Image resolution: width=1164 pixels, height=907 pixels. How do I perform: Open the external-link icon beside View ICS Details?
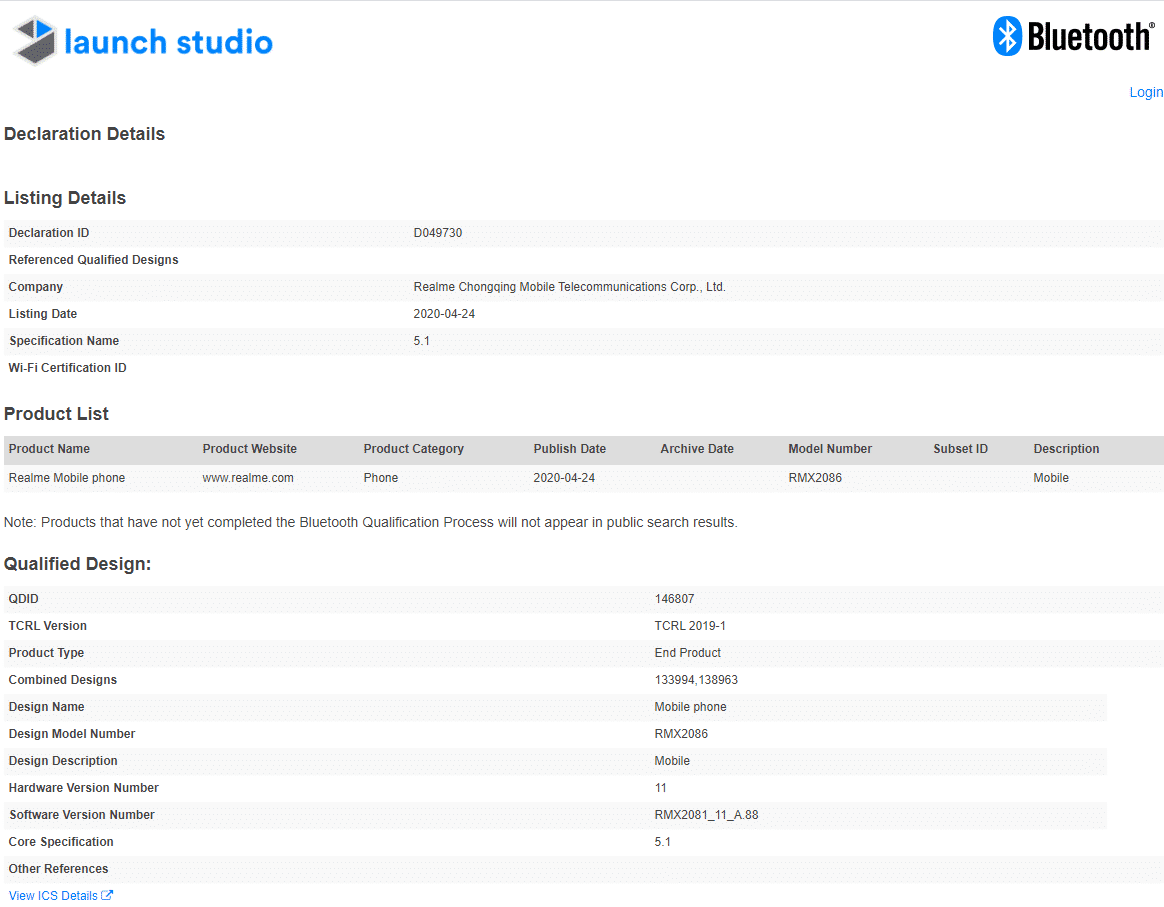(x=107, y=895)
